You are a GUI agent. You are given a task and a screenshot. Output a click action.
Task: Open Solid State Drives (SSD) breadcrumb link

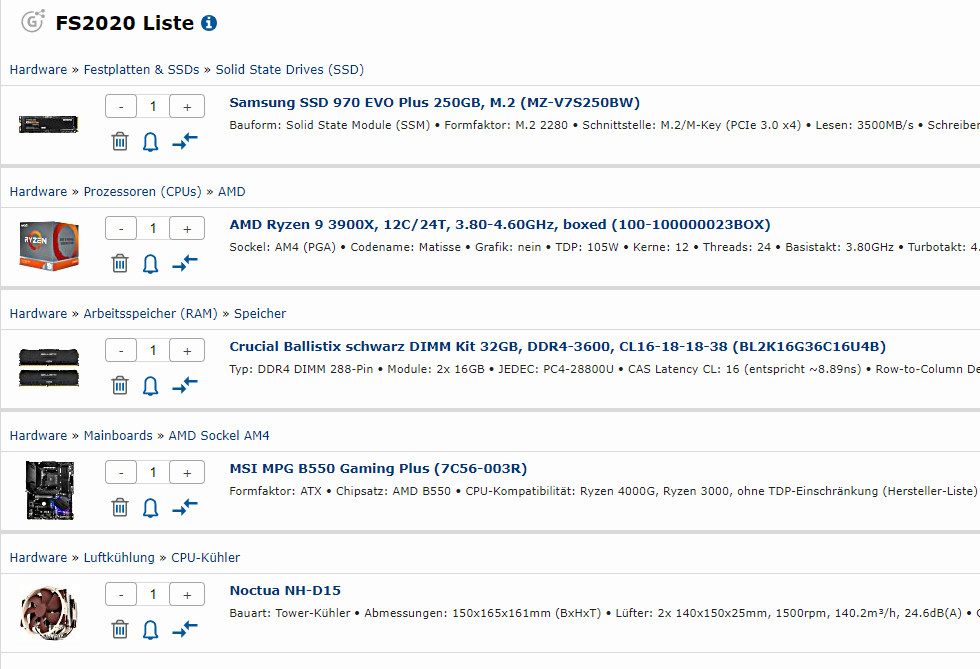point(289,69)
